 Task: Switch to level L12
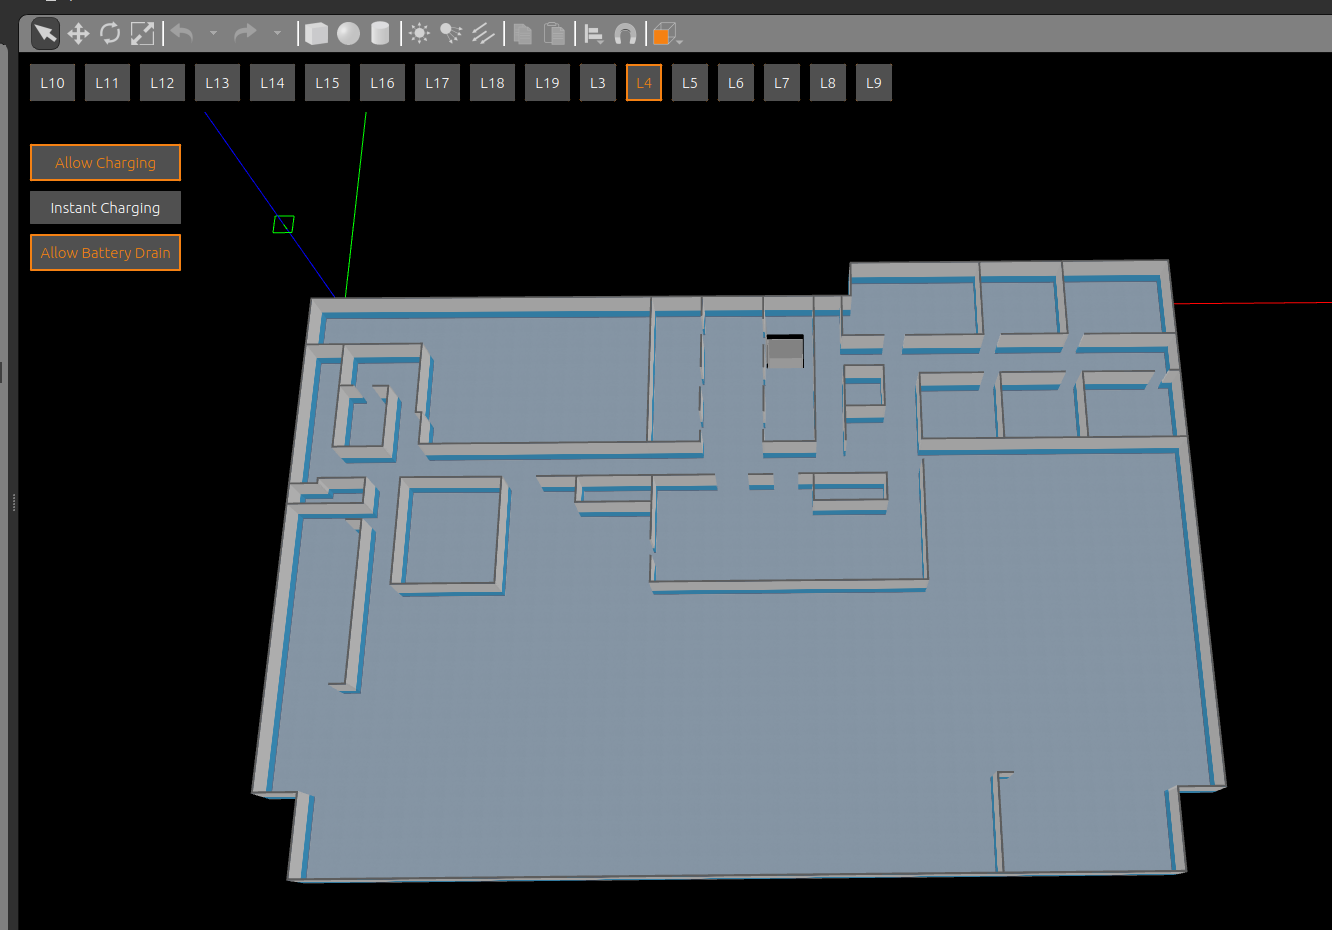(x=162, y=83)
